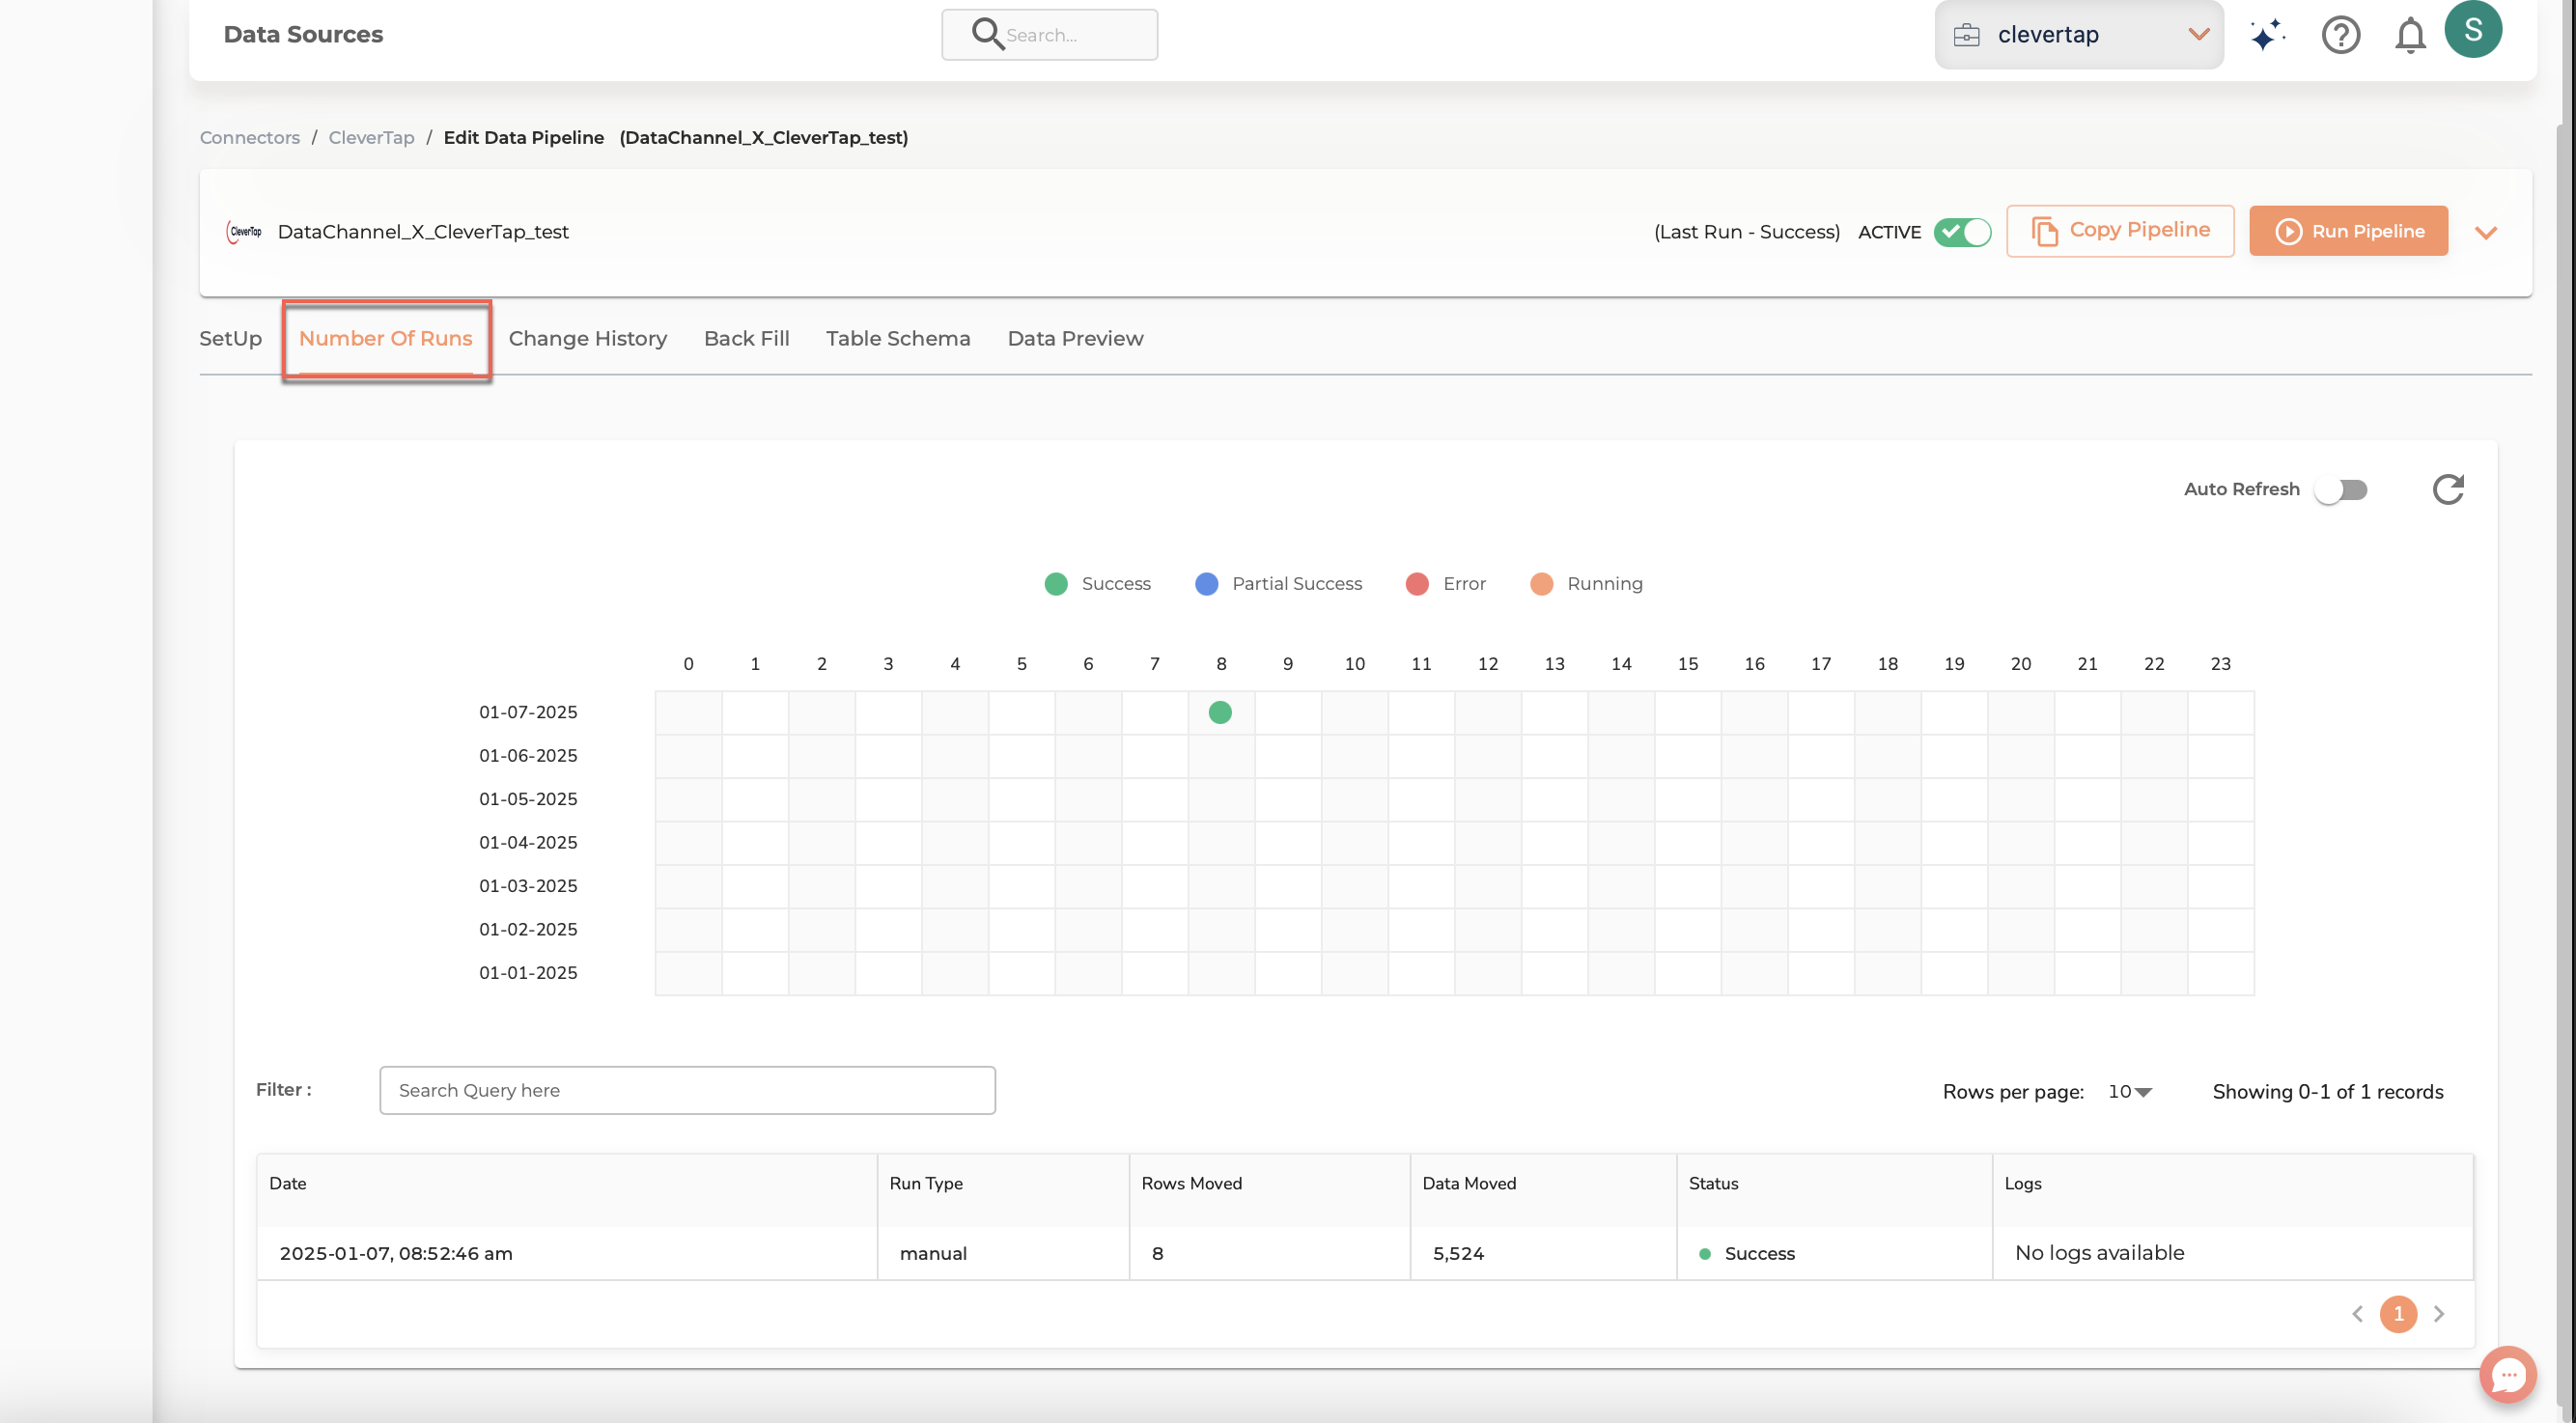Open the Table Schema tab
This screenshot has width=2576, height=1423.
click(897, 338)
